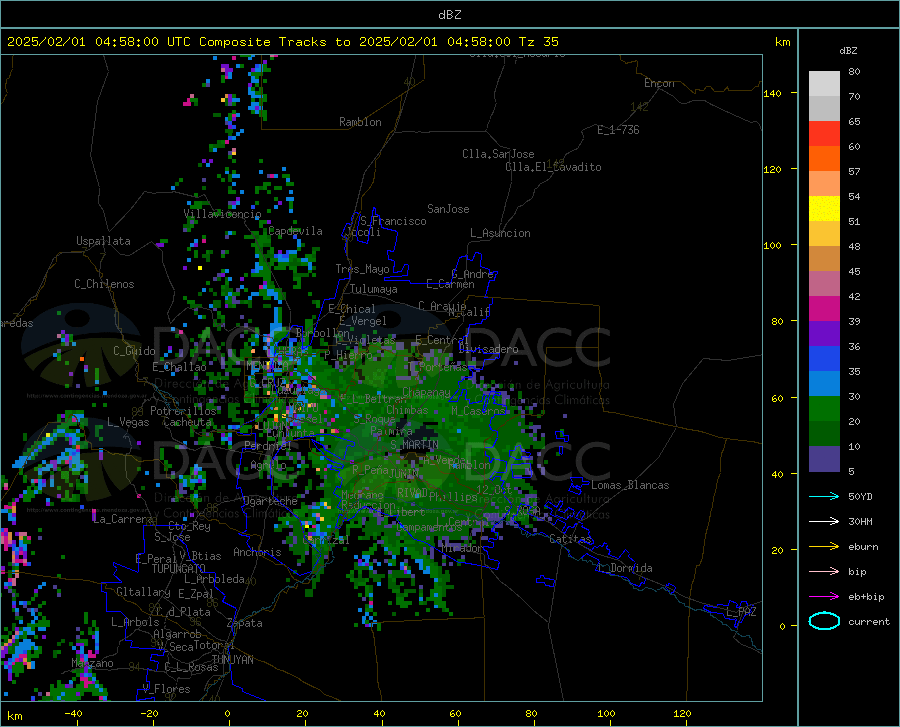This screenshot has width=900, height=727.
Task: Click the Villavicencio place label
Action: tap(222, 214)
